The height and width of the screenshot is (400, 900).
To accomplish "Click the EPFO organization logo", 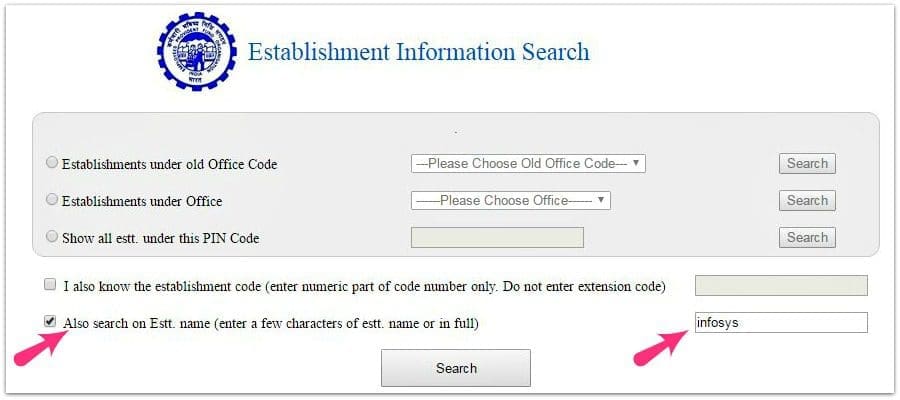I will 197,51.
